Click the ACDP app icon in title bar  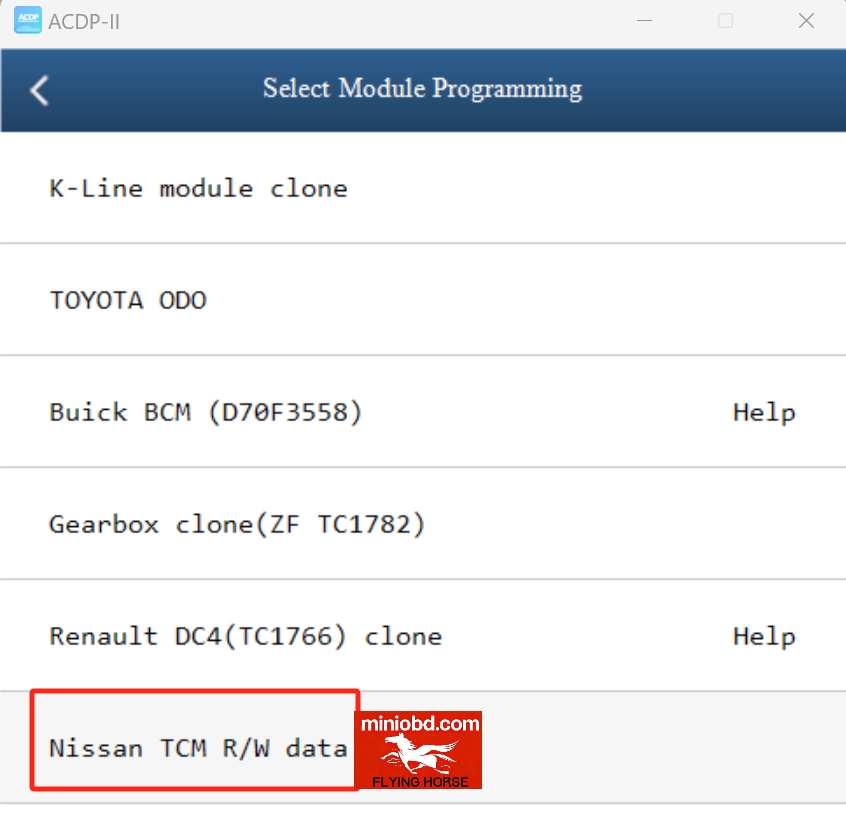click(x=27, y=20)
